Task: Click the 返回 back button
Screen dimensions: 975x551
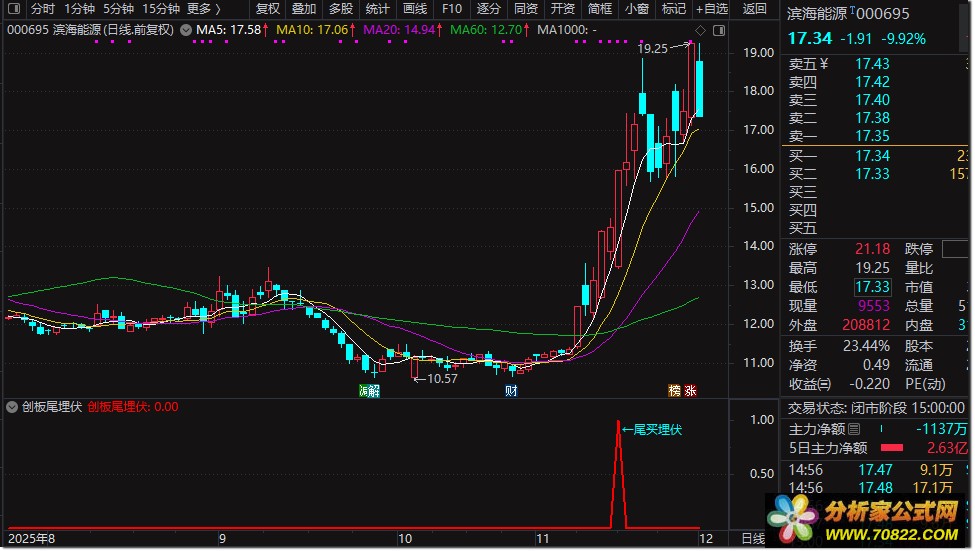Action: coord(754,9)
